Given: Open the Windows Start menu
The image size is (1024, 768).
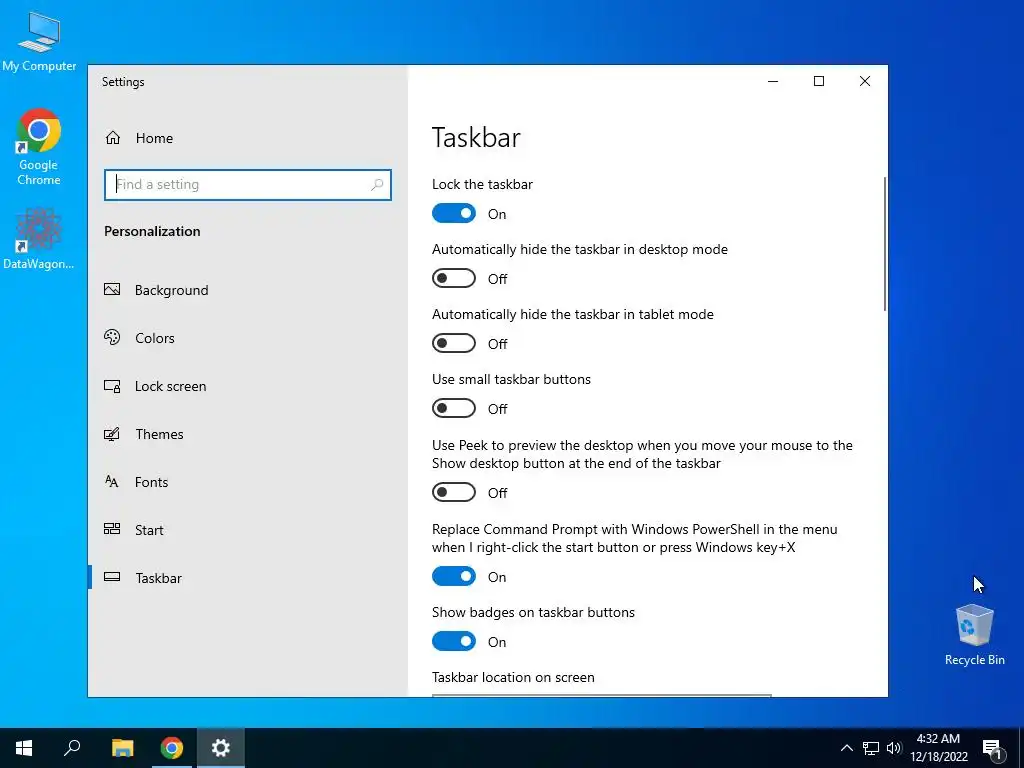Looking at the screenshot, I should tap(24, 748).
